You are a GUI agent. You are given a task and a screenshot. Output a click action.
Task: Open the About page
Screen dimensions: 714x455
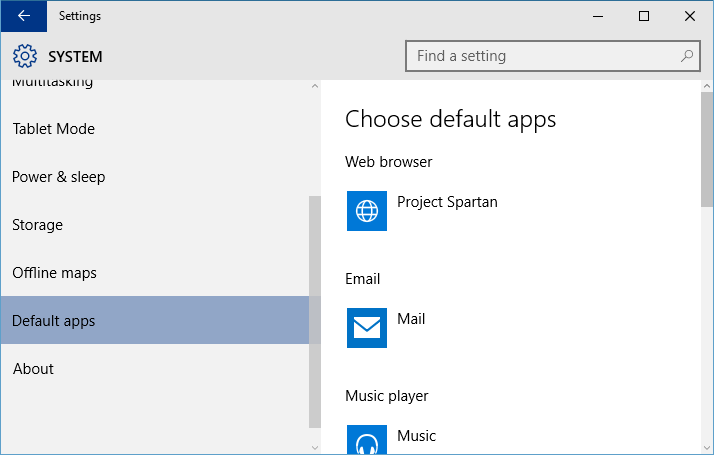(33, 369)
